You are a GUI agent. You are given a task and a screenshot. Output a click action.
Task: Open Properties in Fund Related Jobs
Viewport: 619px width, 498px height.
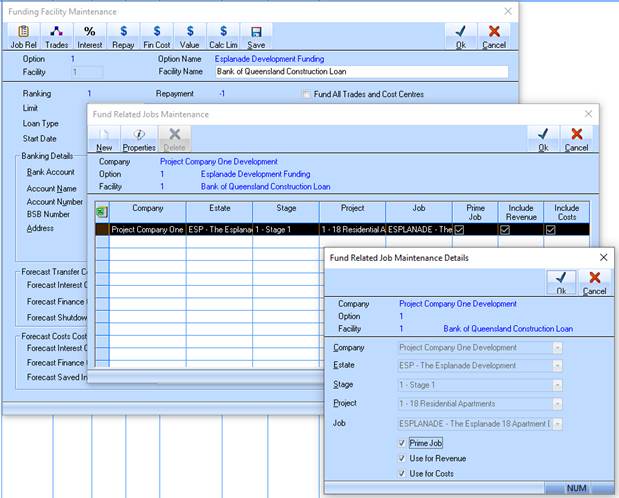pyautogui.click(x=139, y=139)
